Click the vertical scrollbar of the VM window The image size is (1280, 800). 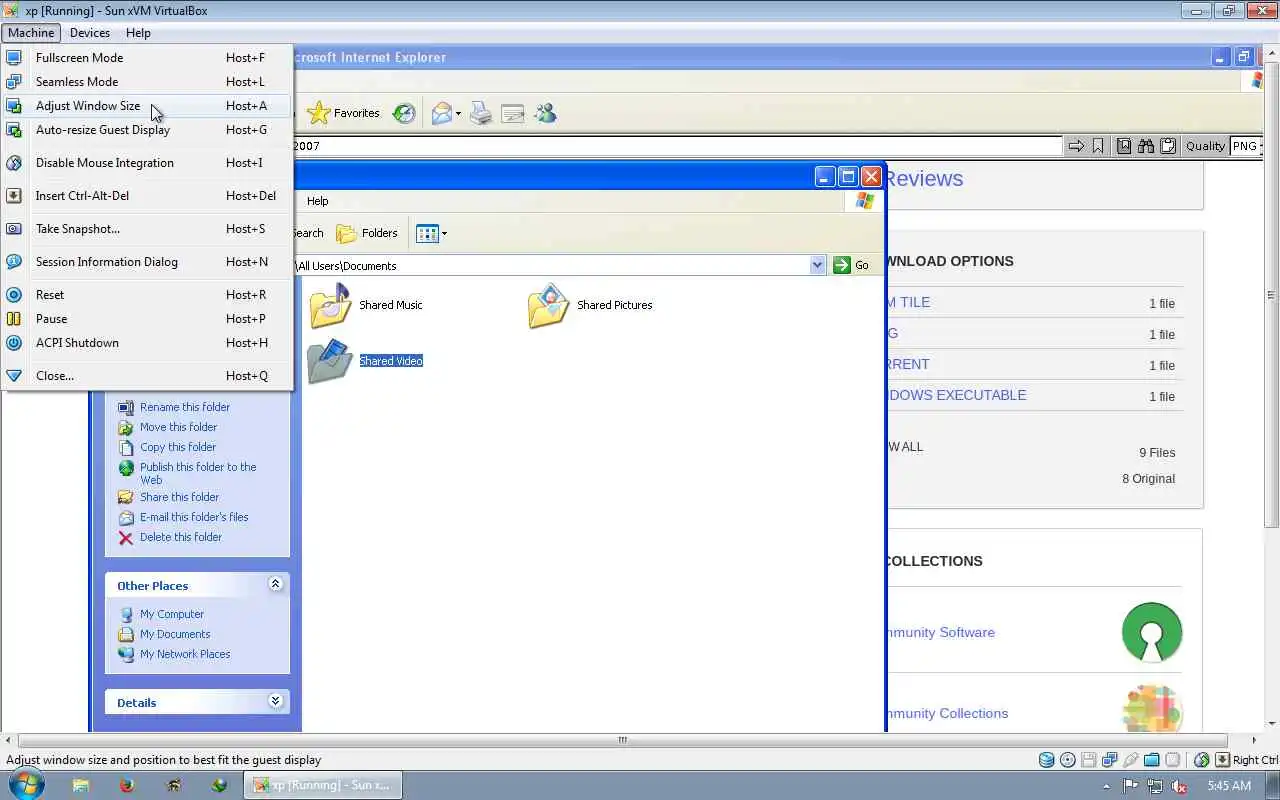click(x=1272, y=295)
